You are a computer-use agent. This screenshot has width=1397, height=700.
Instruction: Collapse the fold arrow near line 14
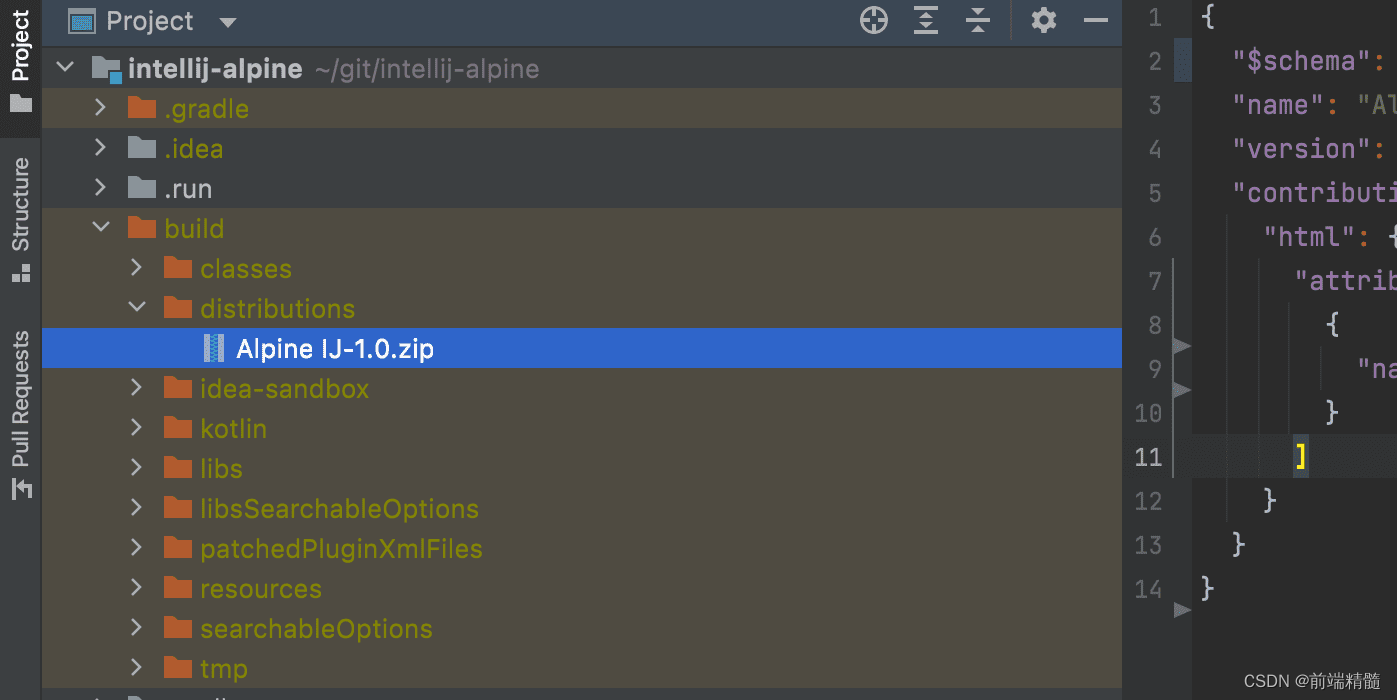click(x=1181, y=610)
